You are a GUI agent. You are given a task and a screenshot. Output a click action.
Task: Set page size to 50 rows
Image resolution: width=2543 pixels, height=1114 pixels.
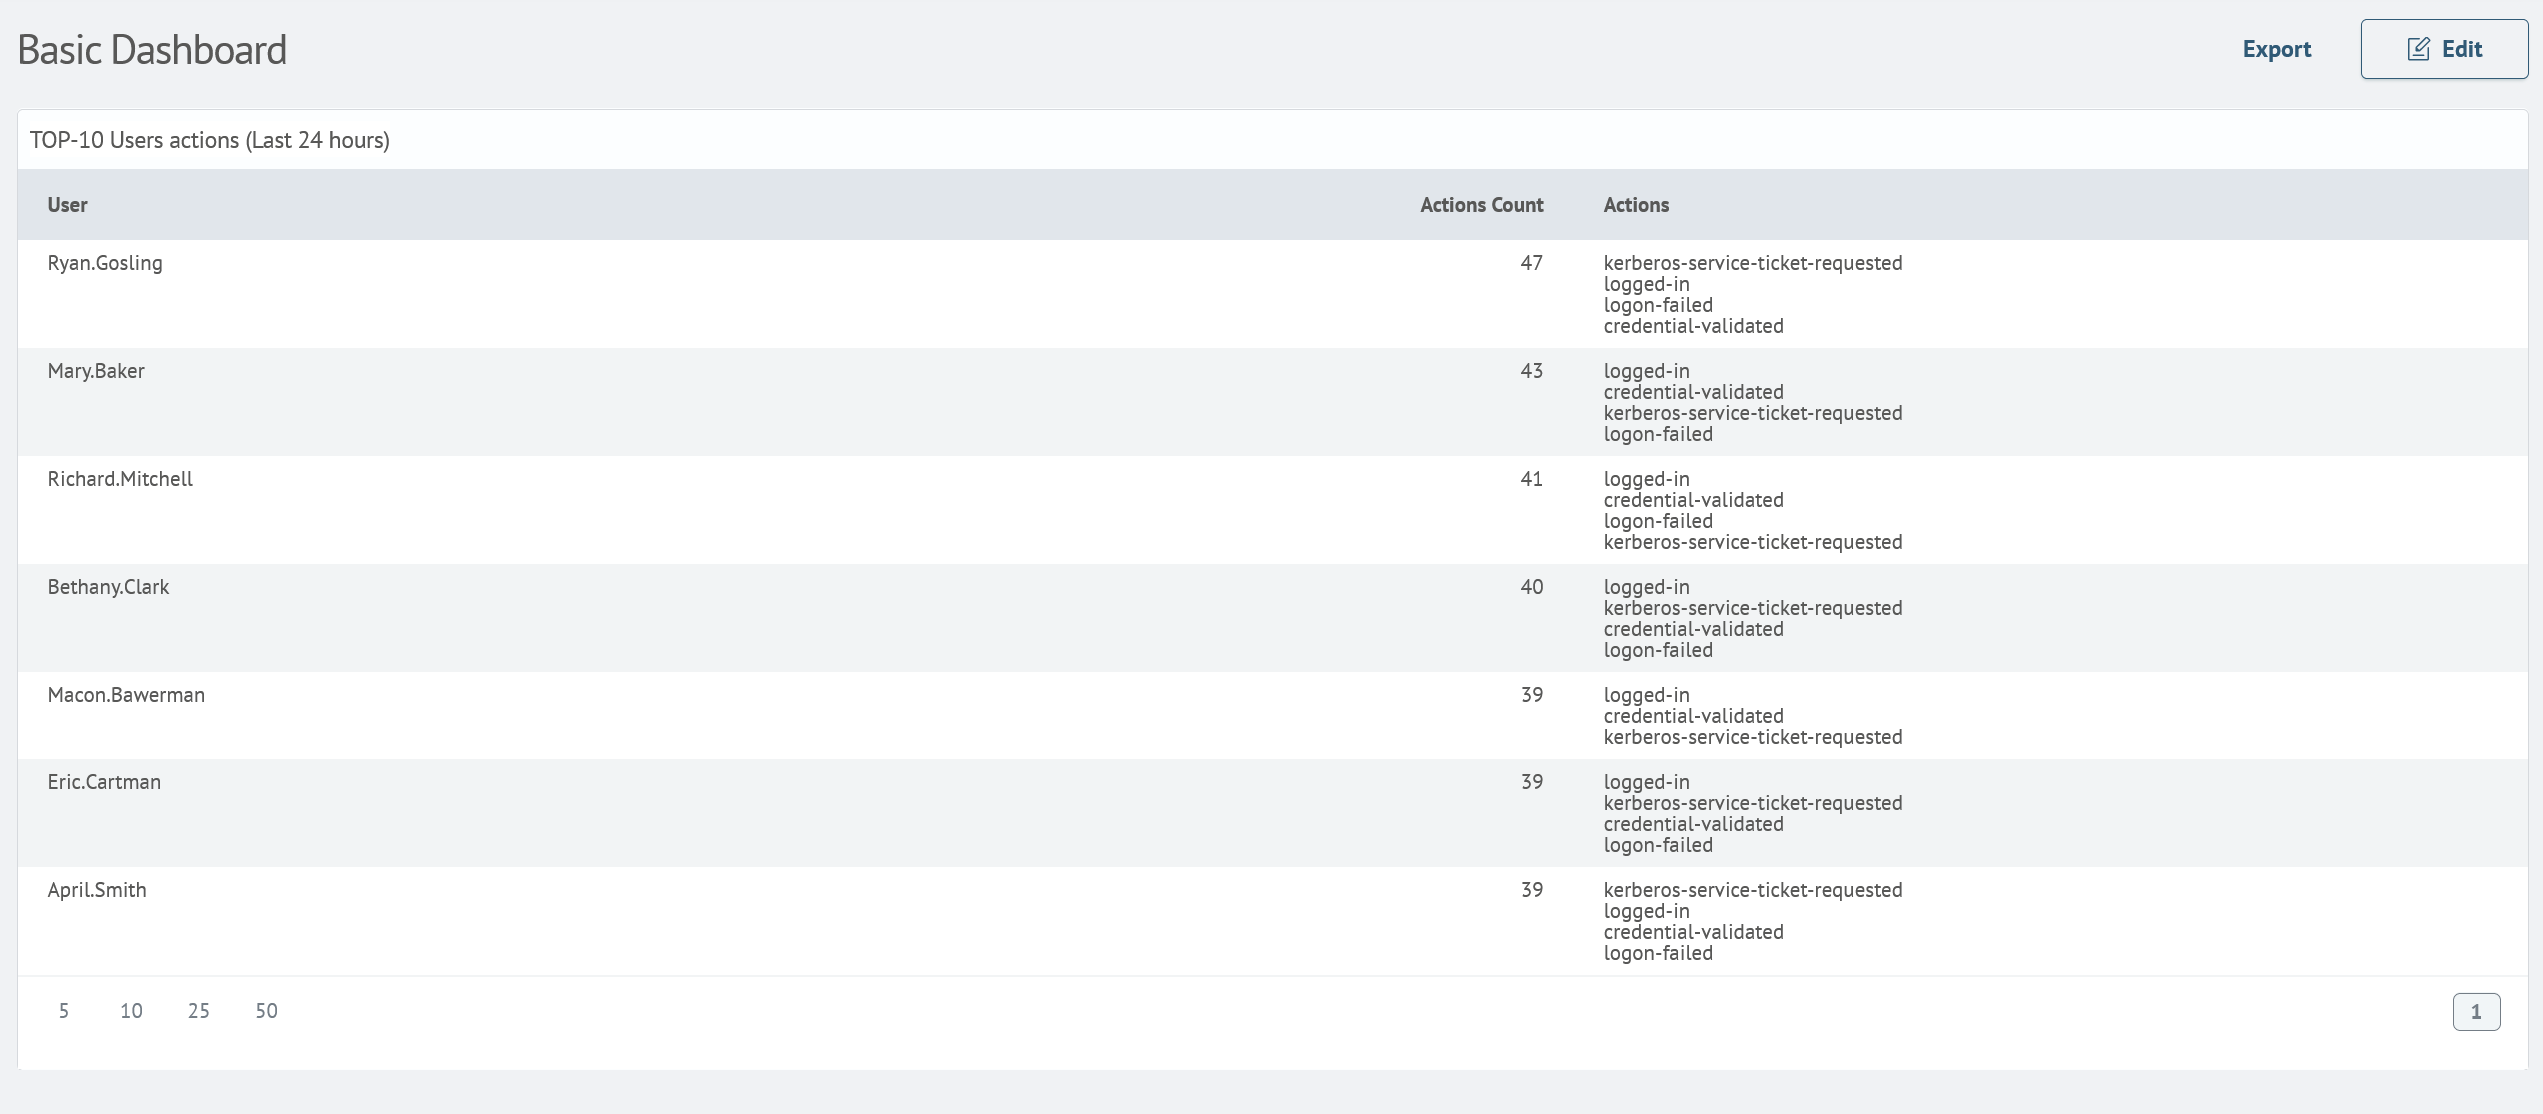click(267, 1011)
